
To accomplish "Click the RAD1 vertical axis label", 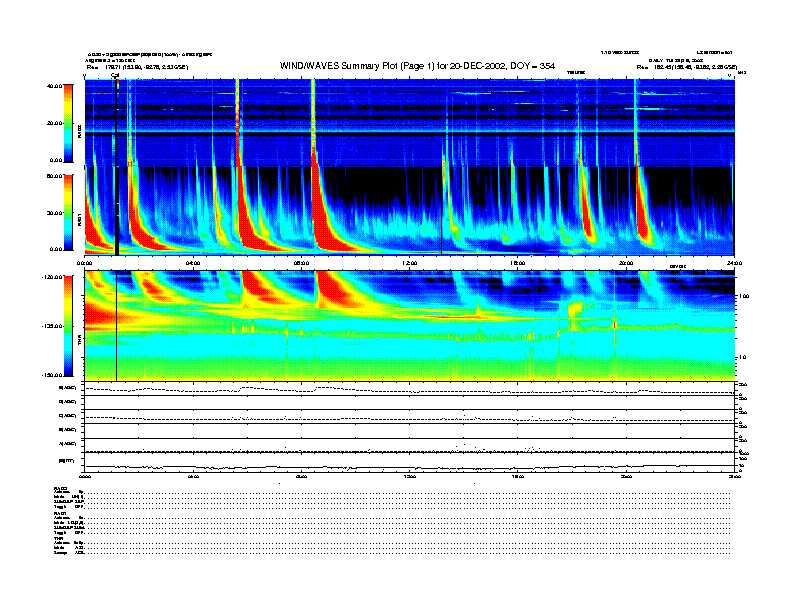I will click(x=79, y=219).
